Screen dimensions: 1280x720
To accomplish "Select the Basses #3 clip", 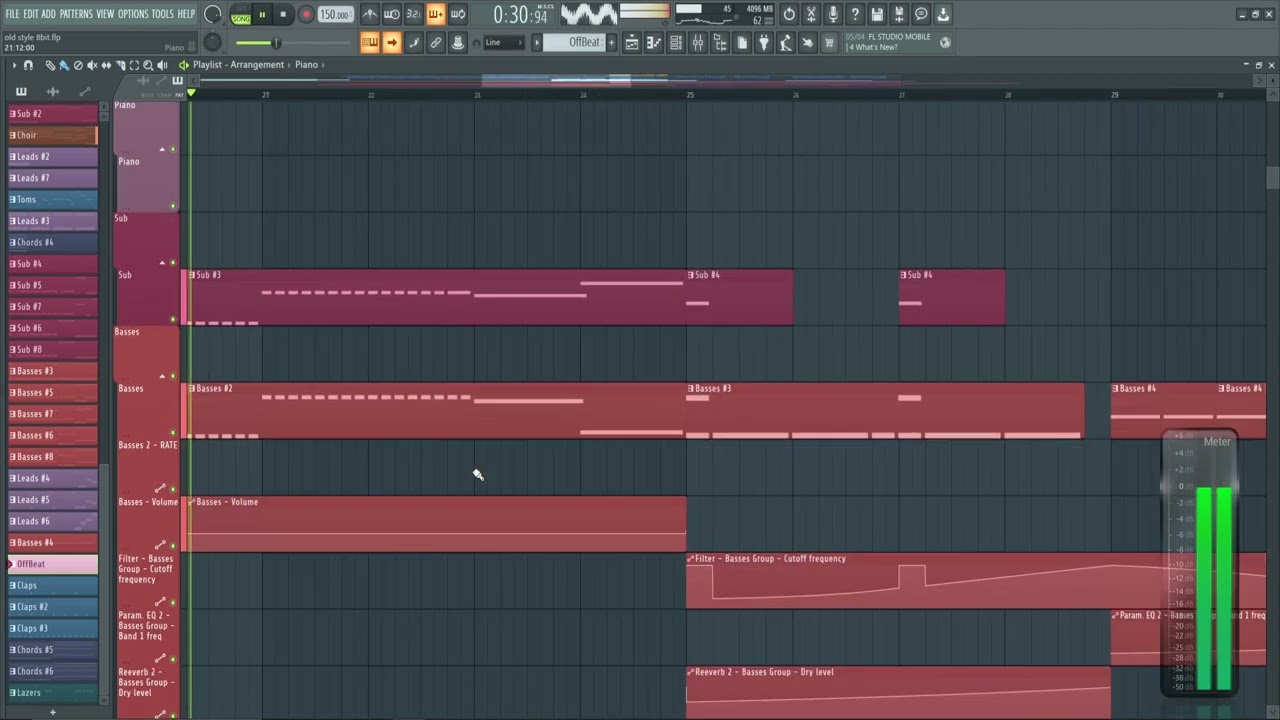I will tap(885, 410).
